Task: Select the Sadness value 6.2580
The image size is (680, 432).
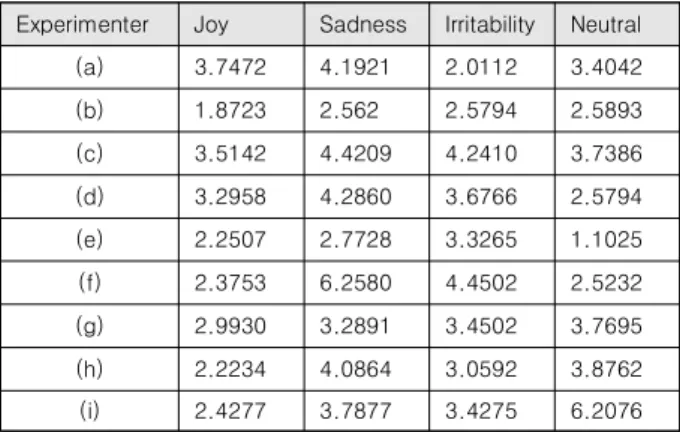Action: pyautogui.click(x=356, y=283)
